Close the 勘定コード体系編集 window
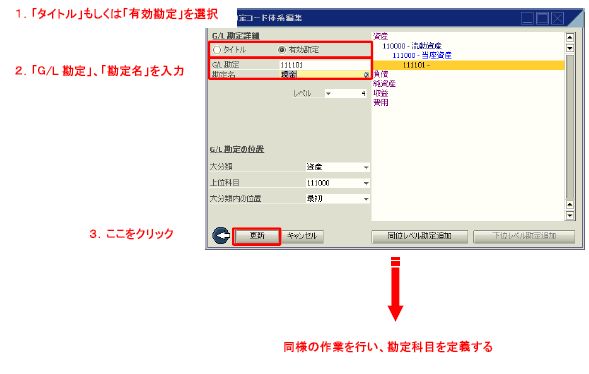The width and height of the screenshot is (589, 374). (x=557, y=18)
